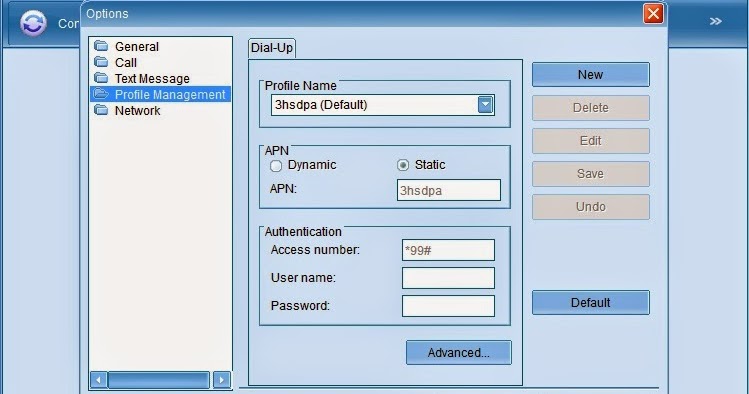
Task: Click the Network folder icon
Action: tap(101, 110)
